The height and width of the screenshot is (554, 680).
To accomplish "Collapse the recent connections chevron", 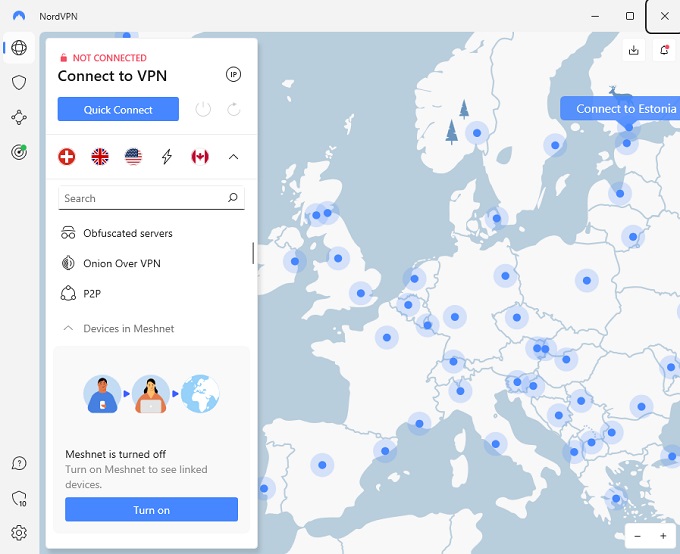I will click(x=233, y=157).
